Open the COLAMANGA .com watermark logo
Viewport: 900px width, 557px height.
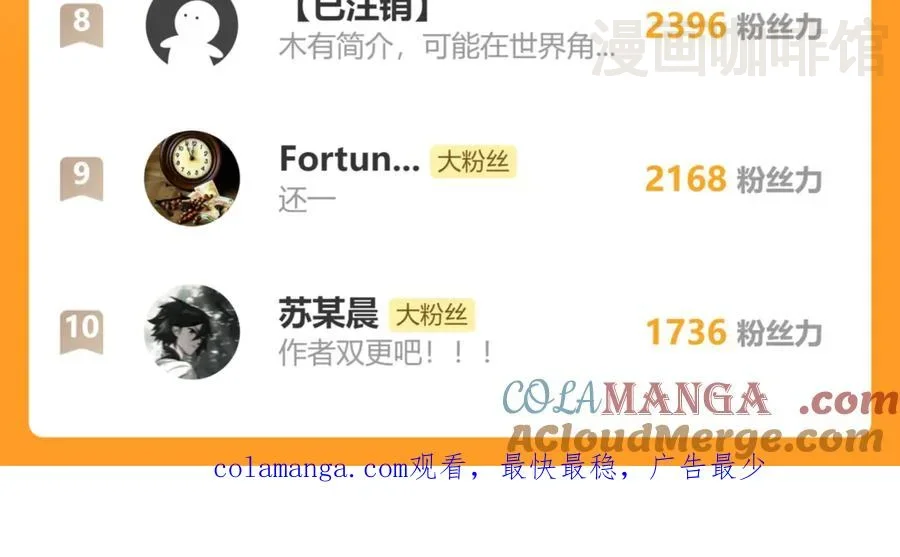click(700, 399)
